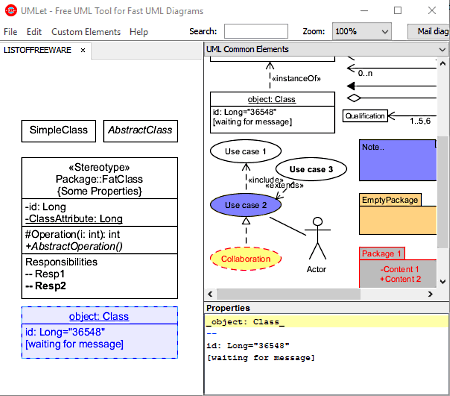Pick the orange EmptyPackage element

click(398, 214)
